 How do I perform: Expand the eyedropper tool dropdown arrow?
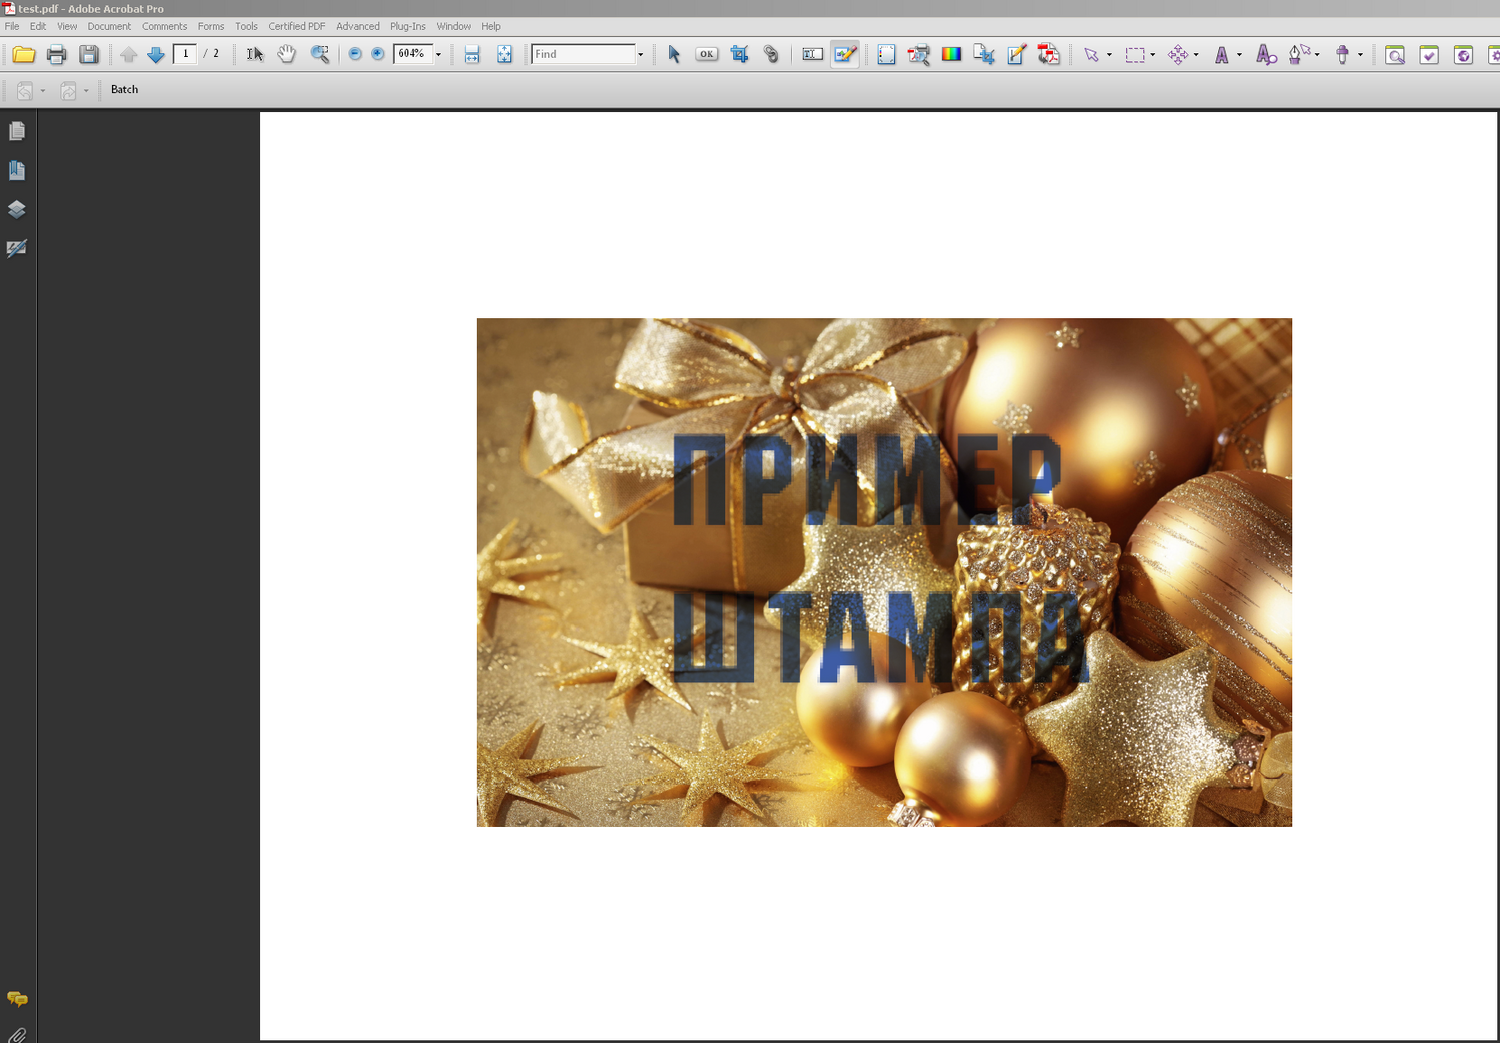click(x=1360, y=55)
